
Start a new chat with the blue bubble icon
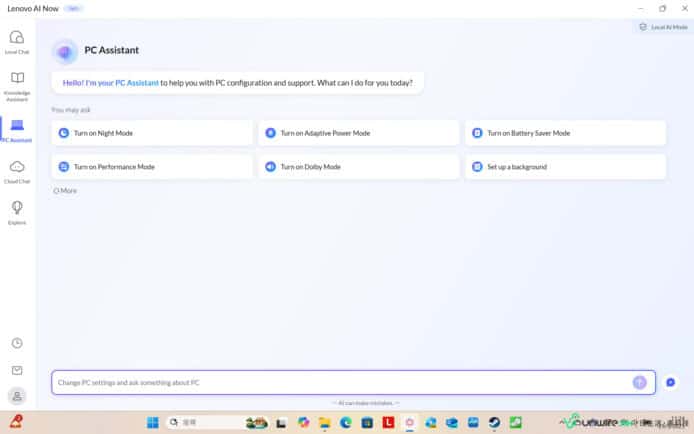coord(671,382)
